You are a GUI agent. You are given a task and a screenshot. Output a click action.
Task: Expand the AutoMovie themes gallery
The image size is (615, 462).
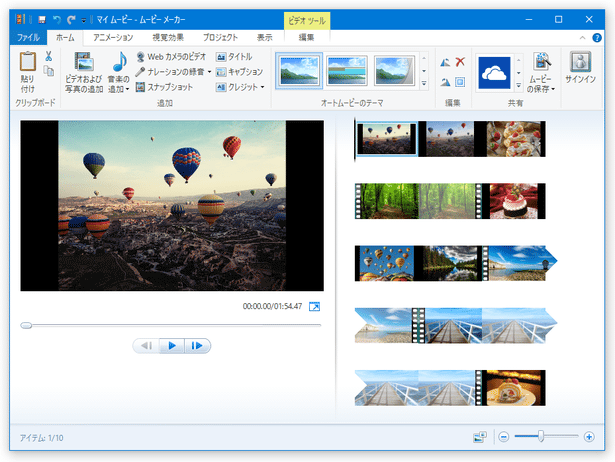click(424, 83)
